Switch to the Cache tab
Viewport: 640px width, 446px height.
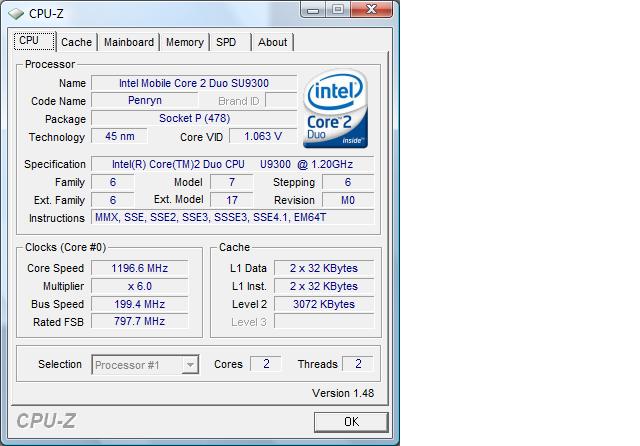(77, 42)
